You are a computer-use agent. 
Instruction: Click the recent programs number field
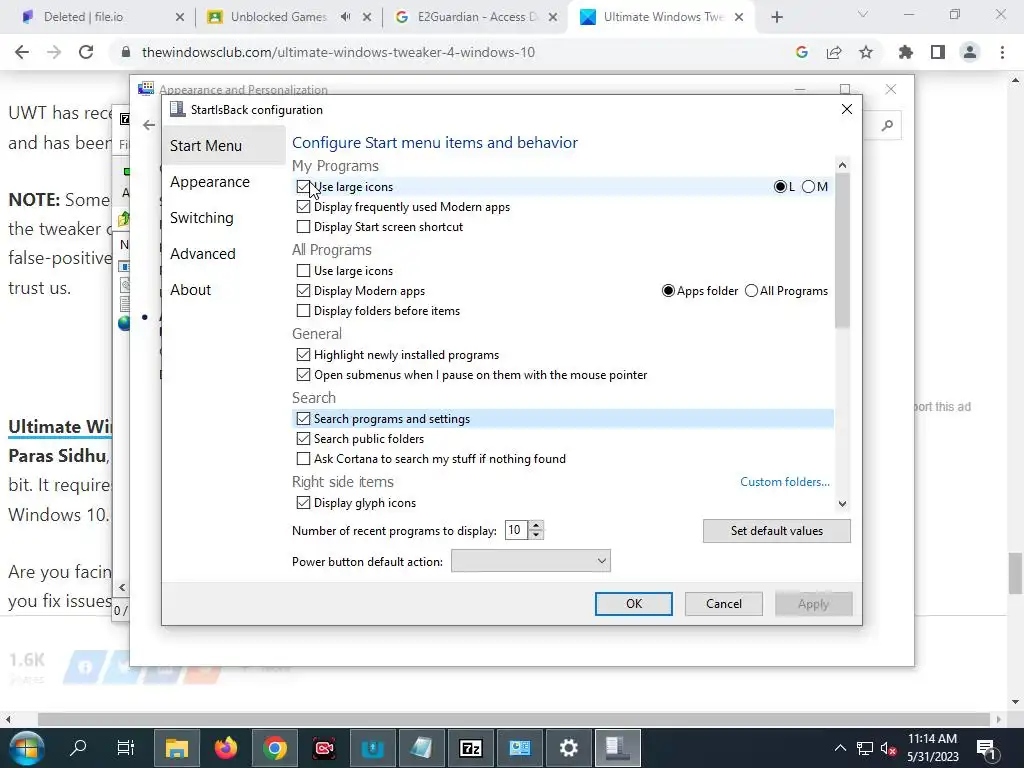point(516,530)
